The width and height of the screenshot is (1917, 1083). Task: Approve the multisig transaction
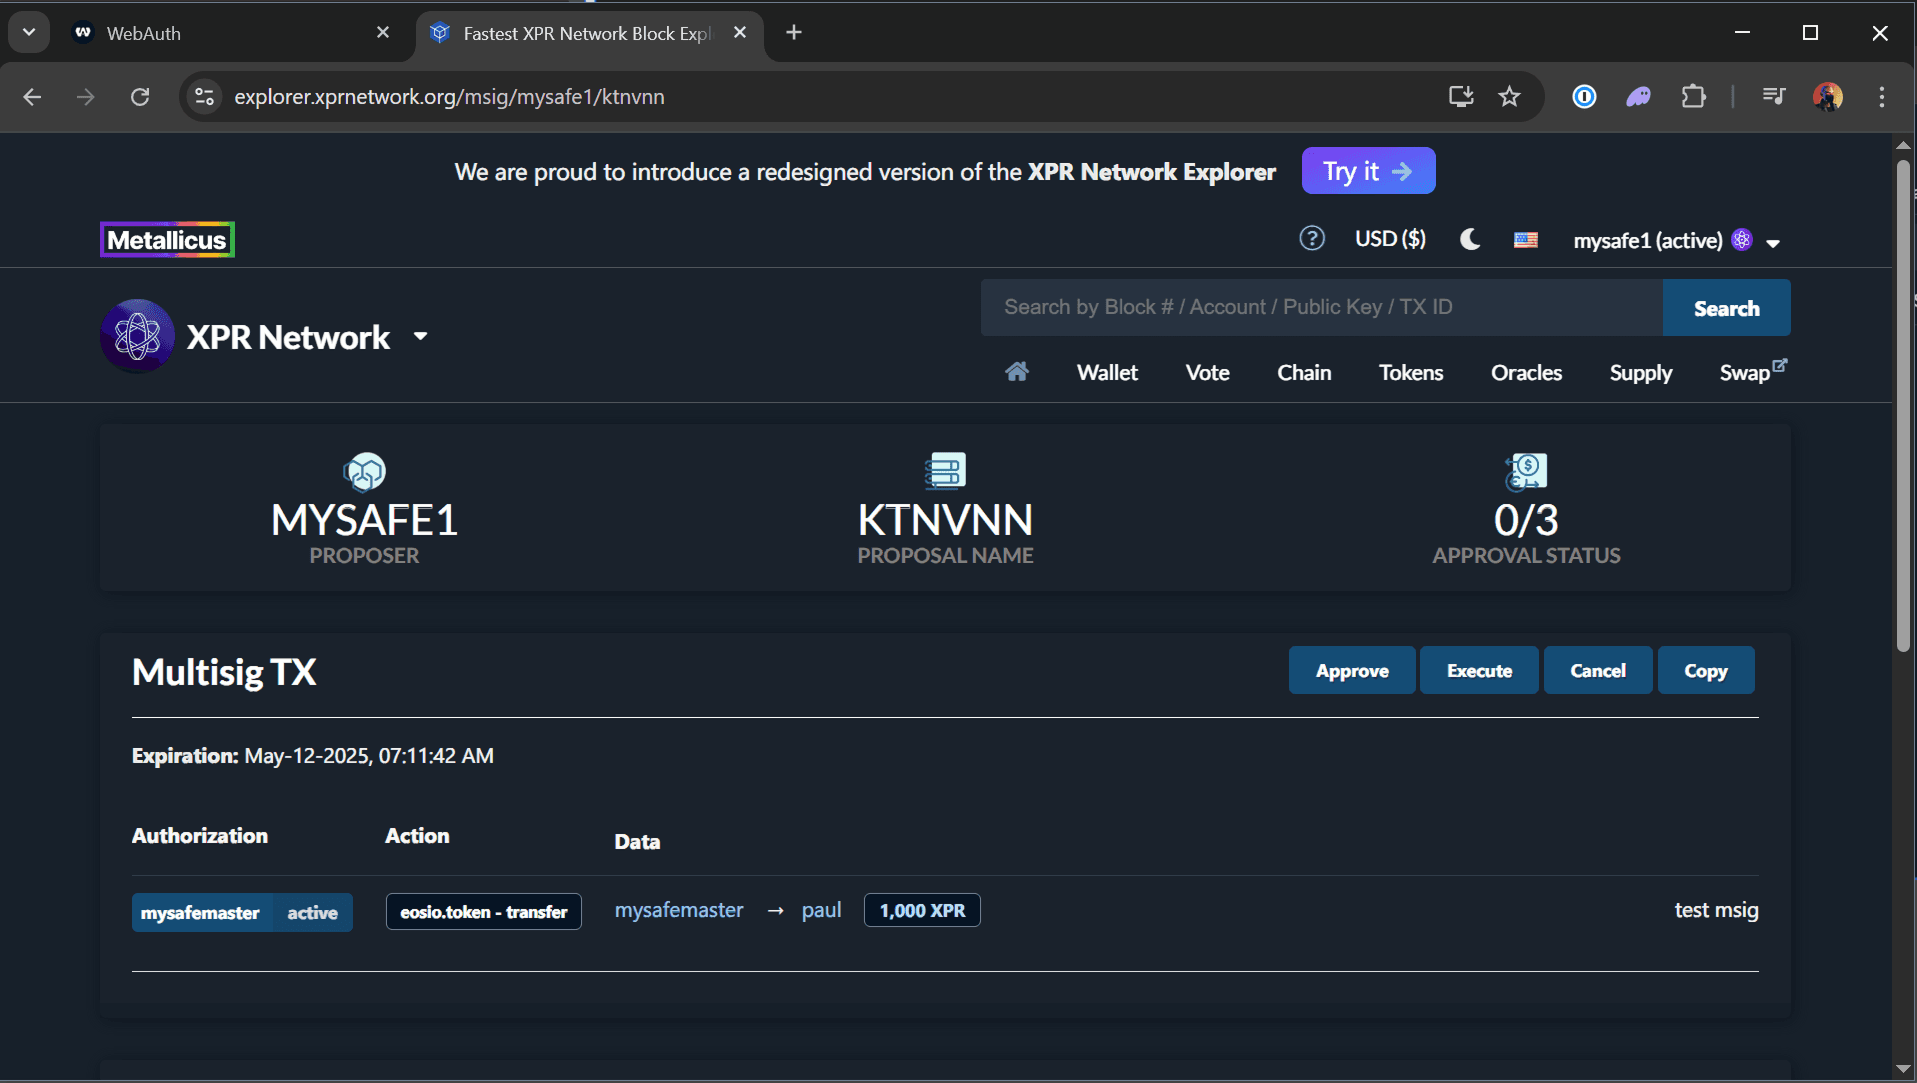tap(1352, 671)
